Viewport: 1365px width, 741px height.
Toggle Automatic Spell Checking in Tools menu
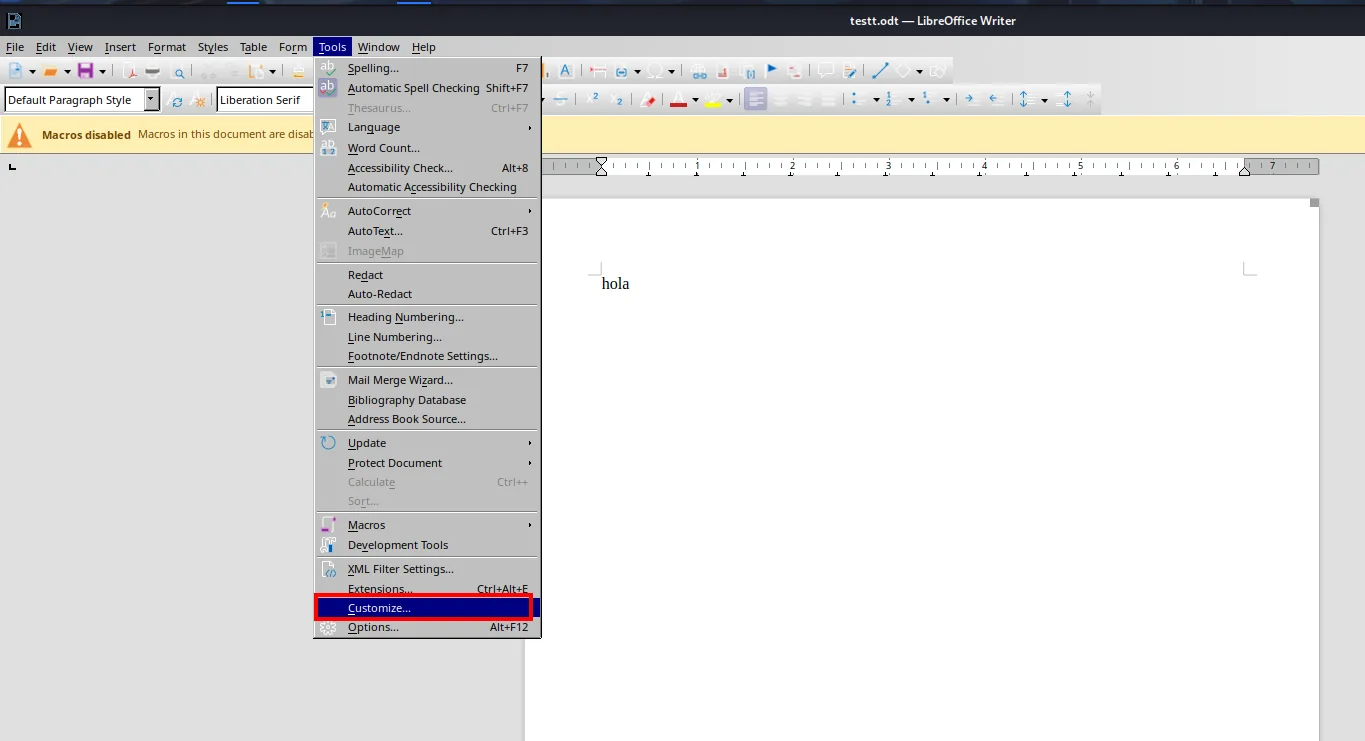click(x=428, y=88)
